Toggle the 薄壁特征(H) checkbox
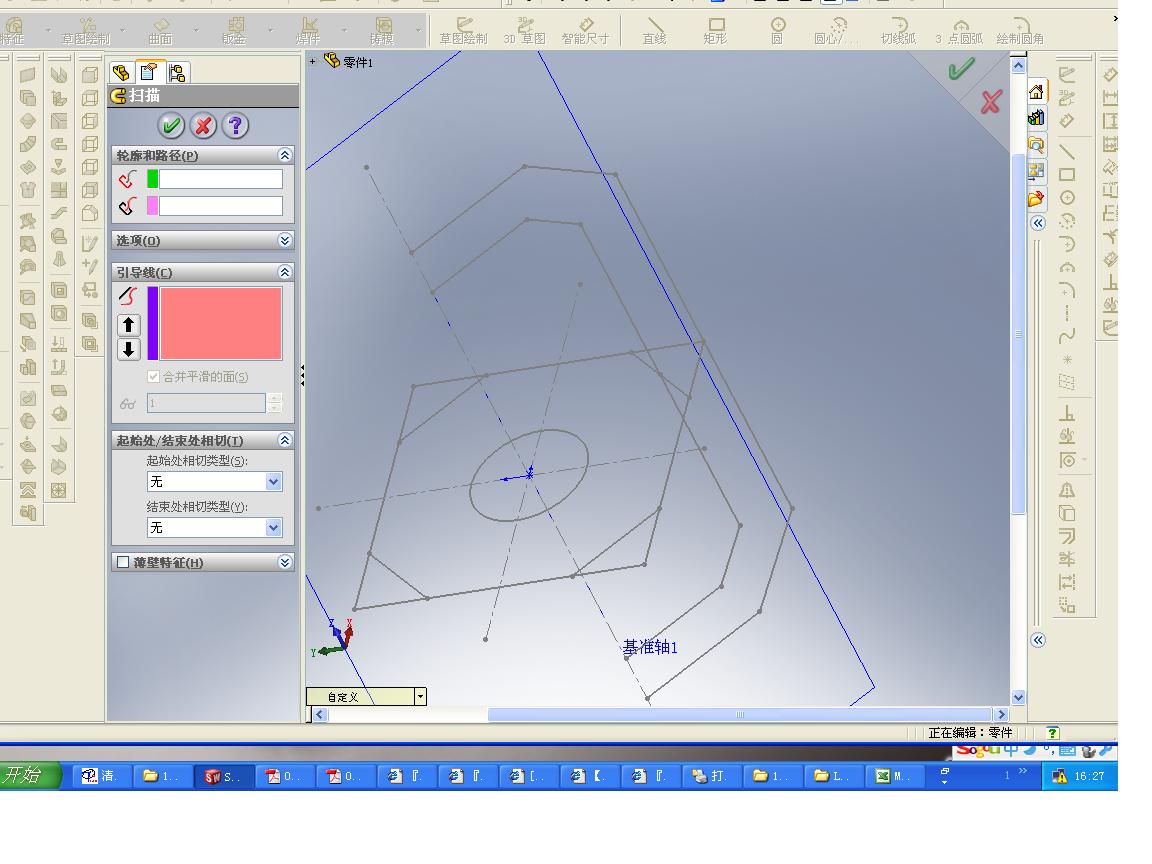 pyautogui.click(x=123, y=562)
